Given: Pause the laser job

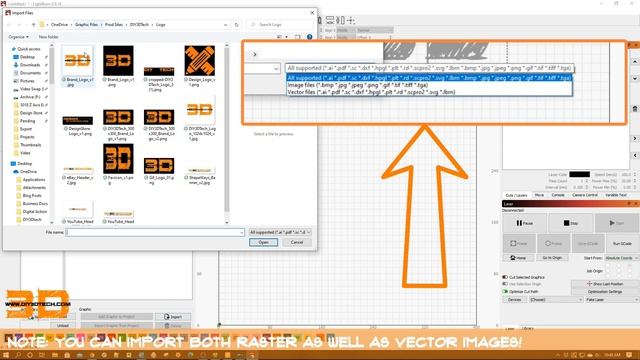Looking at the screenshot, I should coord(524,223).
